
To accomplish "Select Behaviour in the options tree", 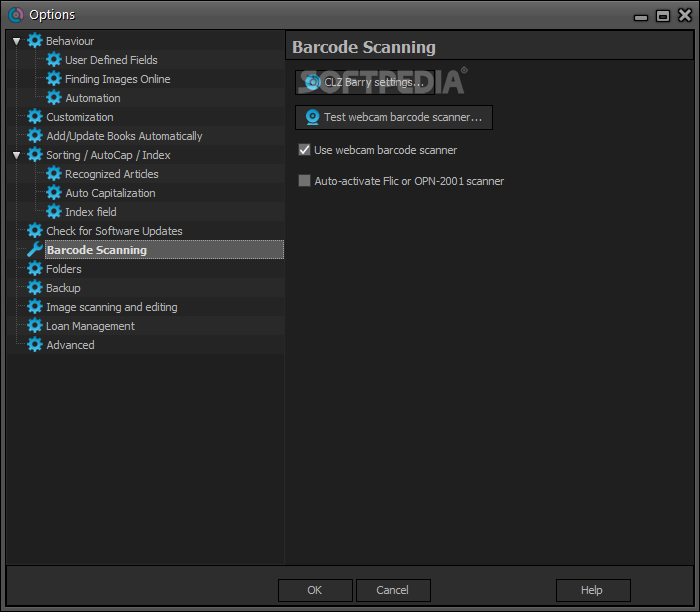I will (70, 41).
